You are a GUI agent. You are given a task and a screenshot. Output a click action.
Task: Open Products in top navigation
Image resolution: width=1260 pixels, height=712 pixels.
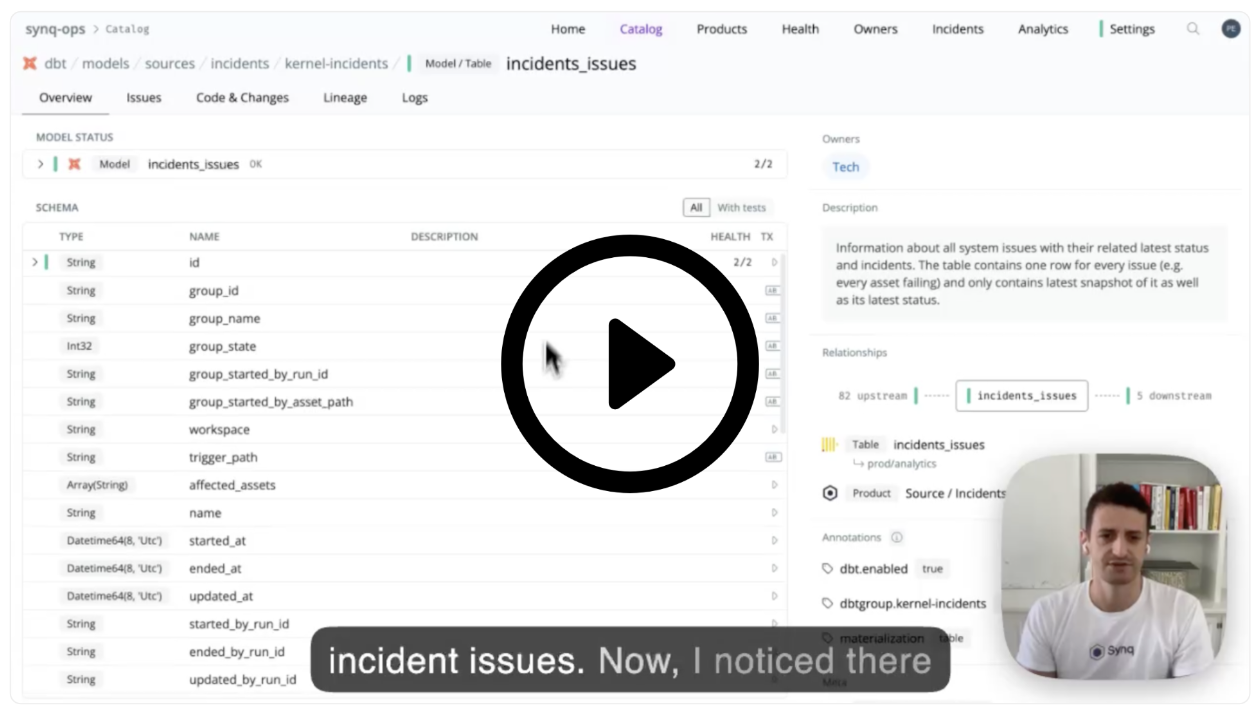(722, 29)
